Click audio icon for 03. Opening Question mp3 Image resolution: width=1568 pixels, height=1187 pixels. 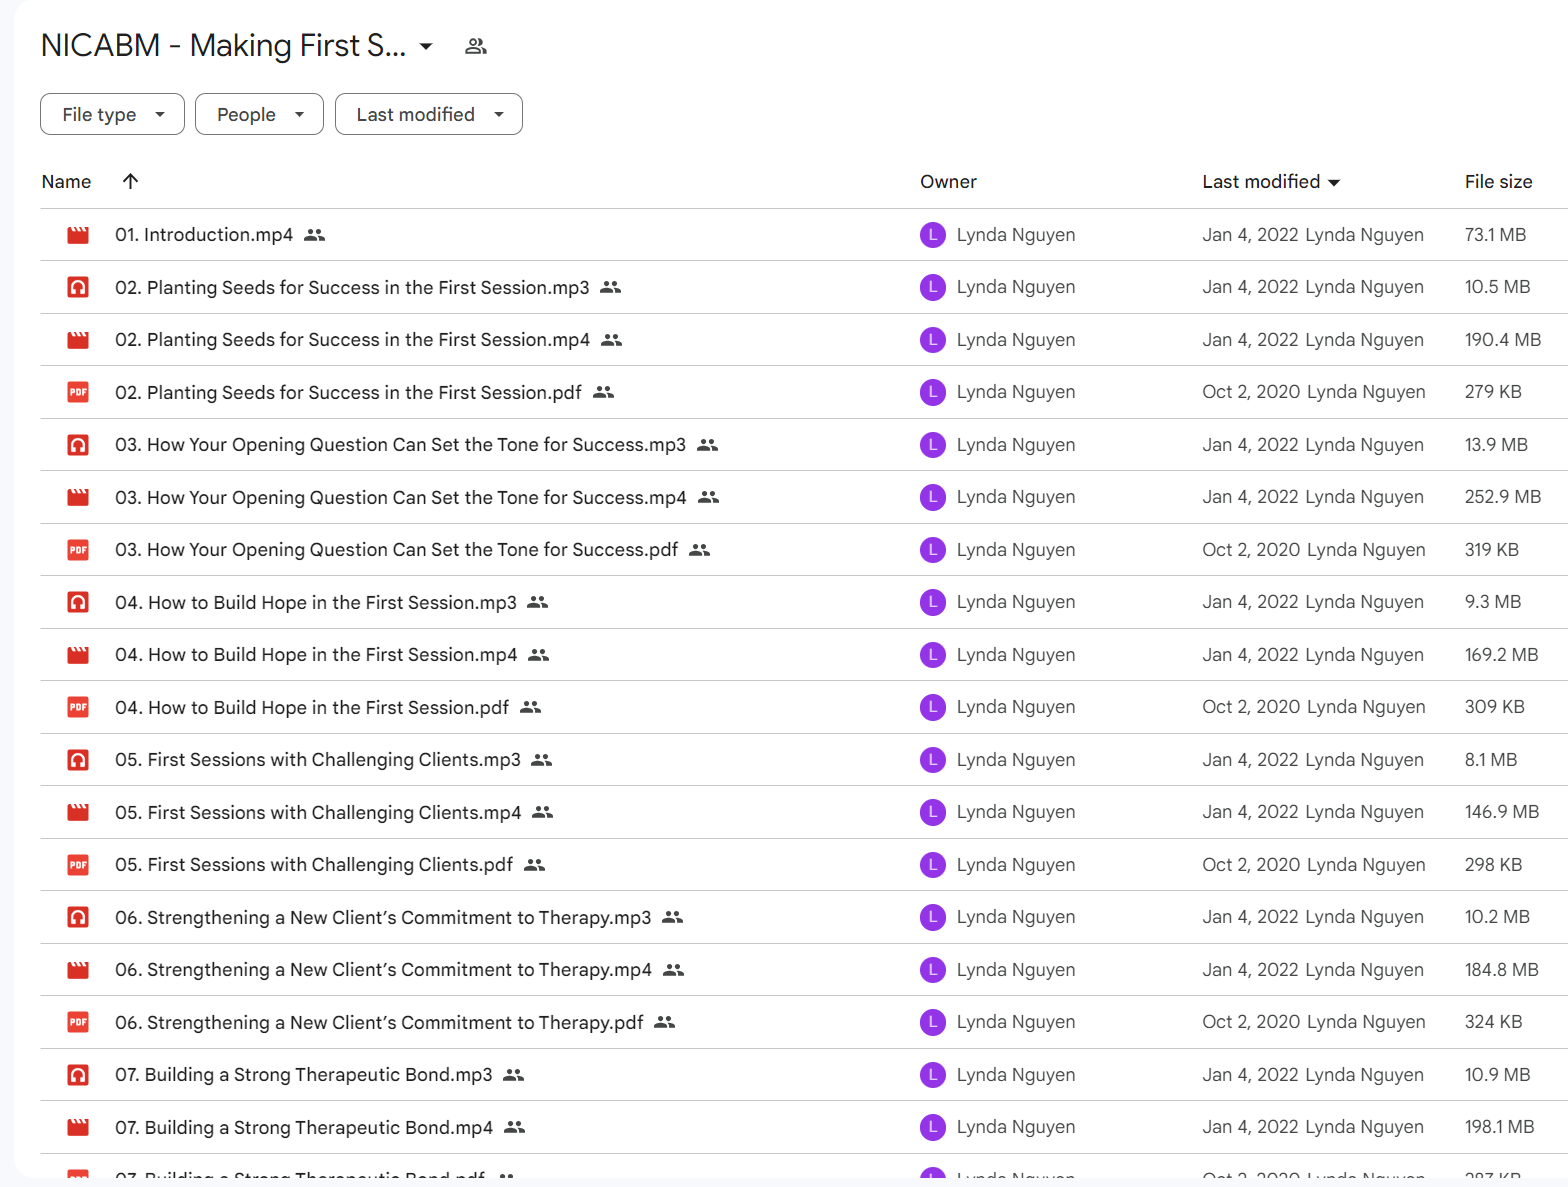pyautogui.click(x=78, y=445)
